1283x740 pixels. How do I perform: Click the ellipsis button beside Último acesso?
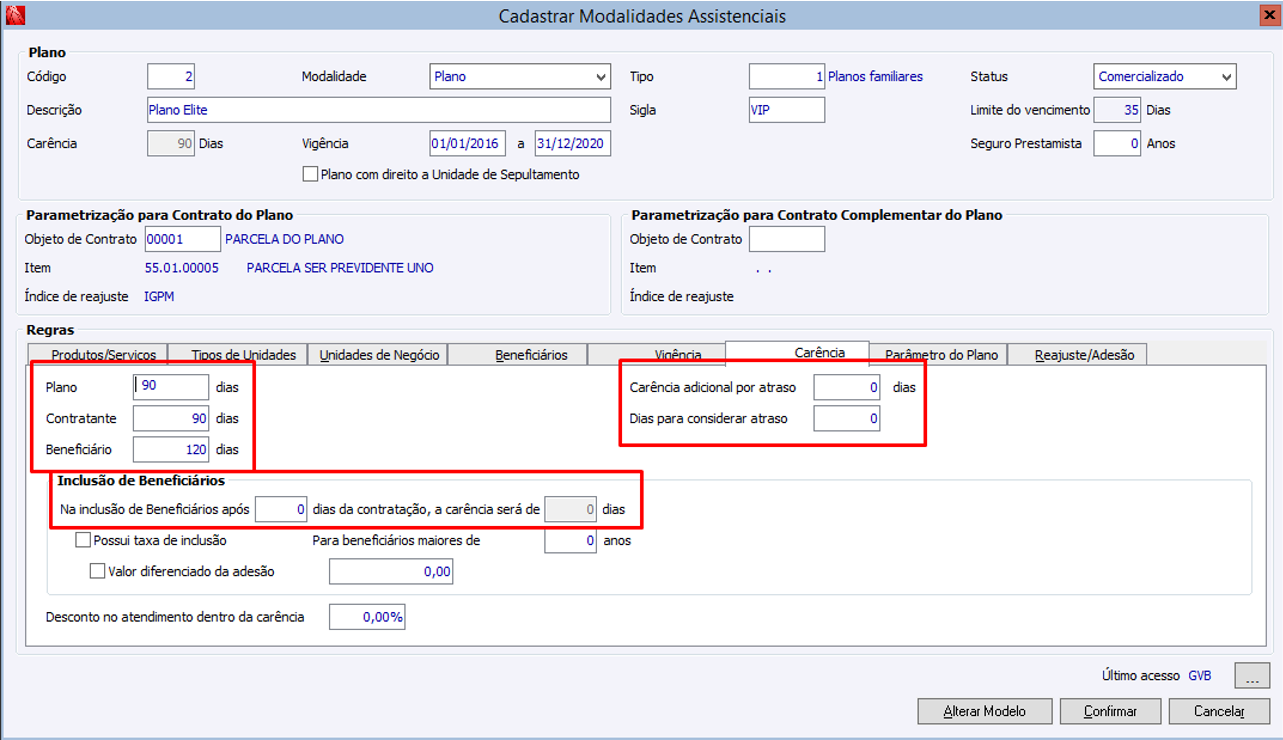pyautogui.click(x=1252, y=676)
